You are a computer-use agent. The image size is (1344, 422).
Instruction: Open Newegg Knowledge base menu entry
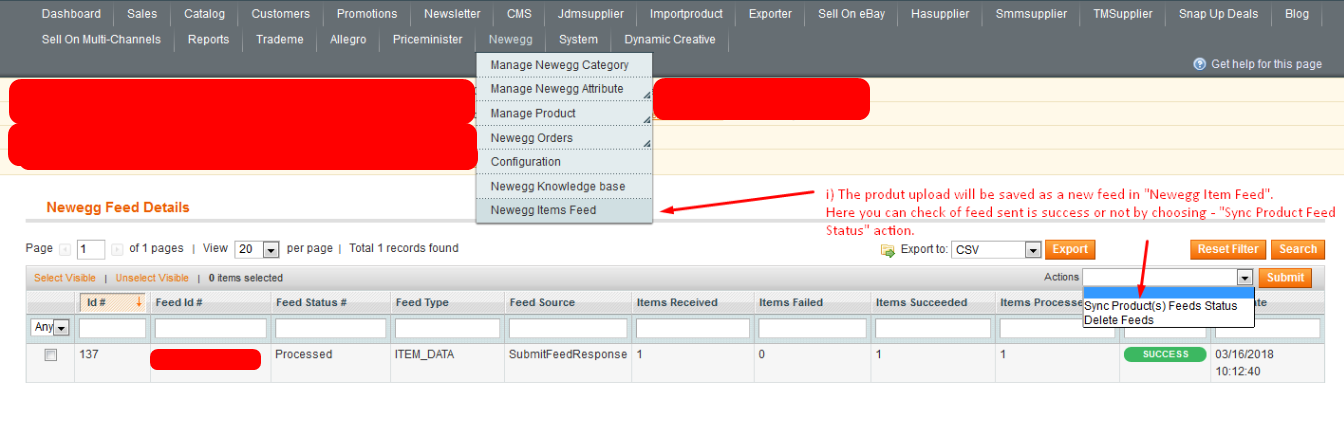click(564, 186)
